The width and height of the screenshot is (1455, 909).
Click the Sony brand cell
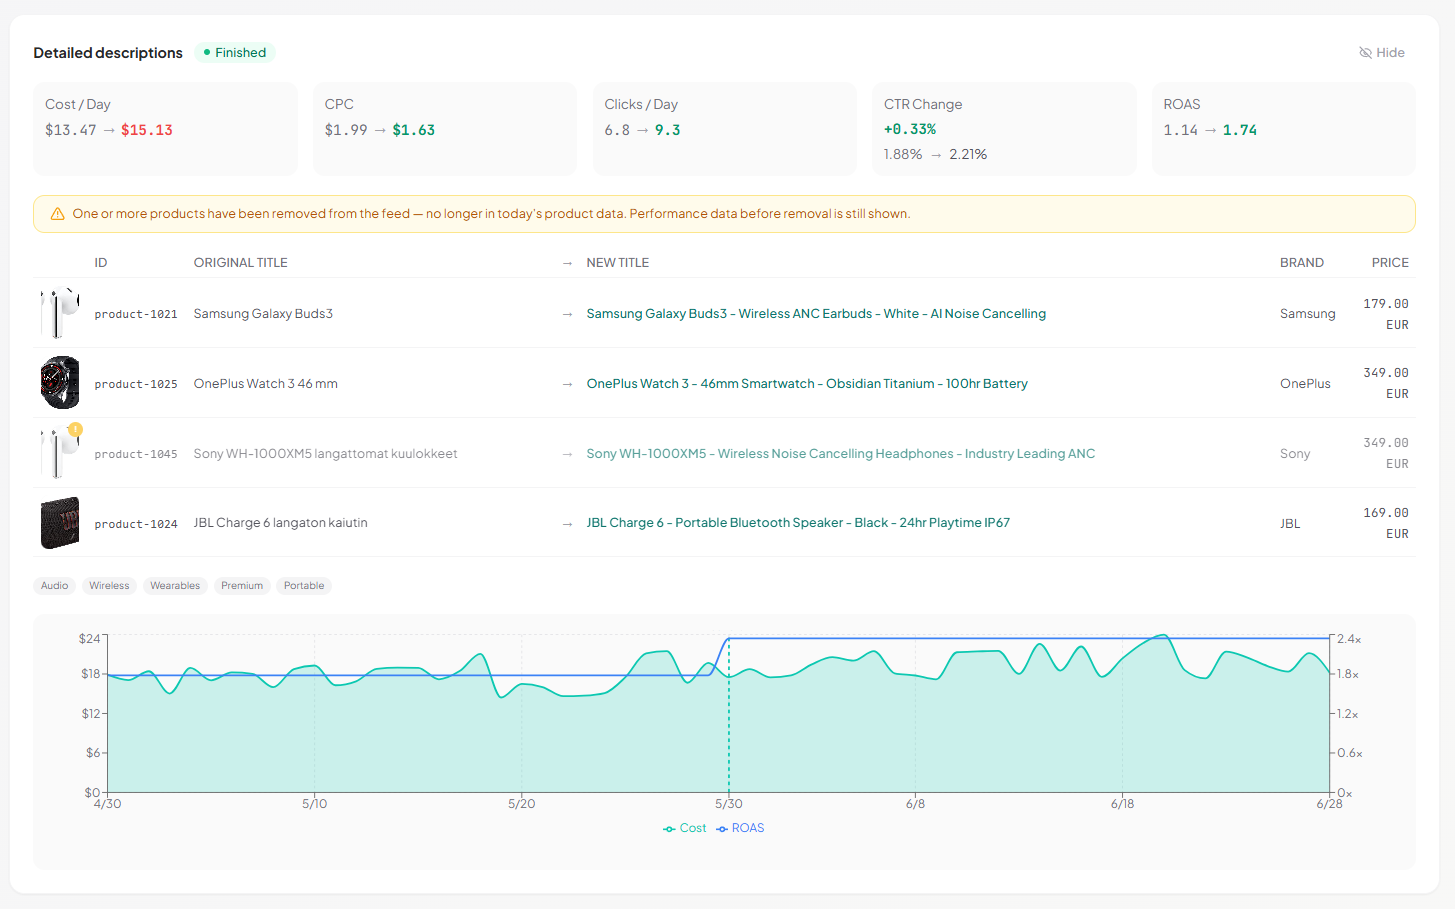point(1295,454)
